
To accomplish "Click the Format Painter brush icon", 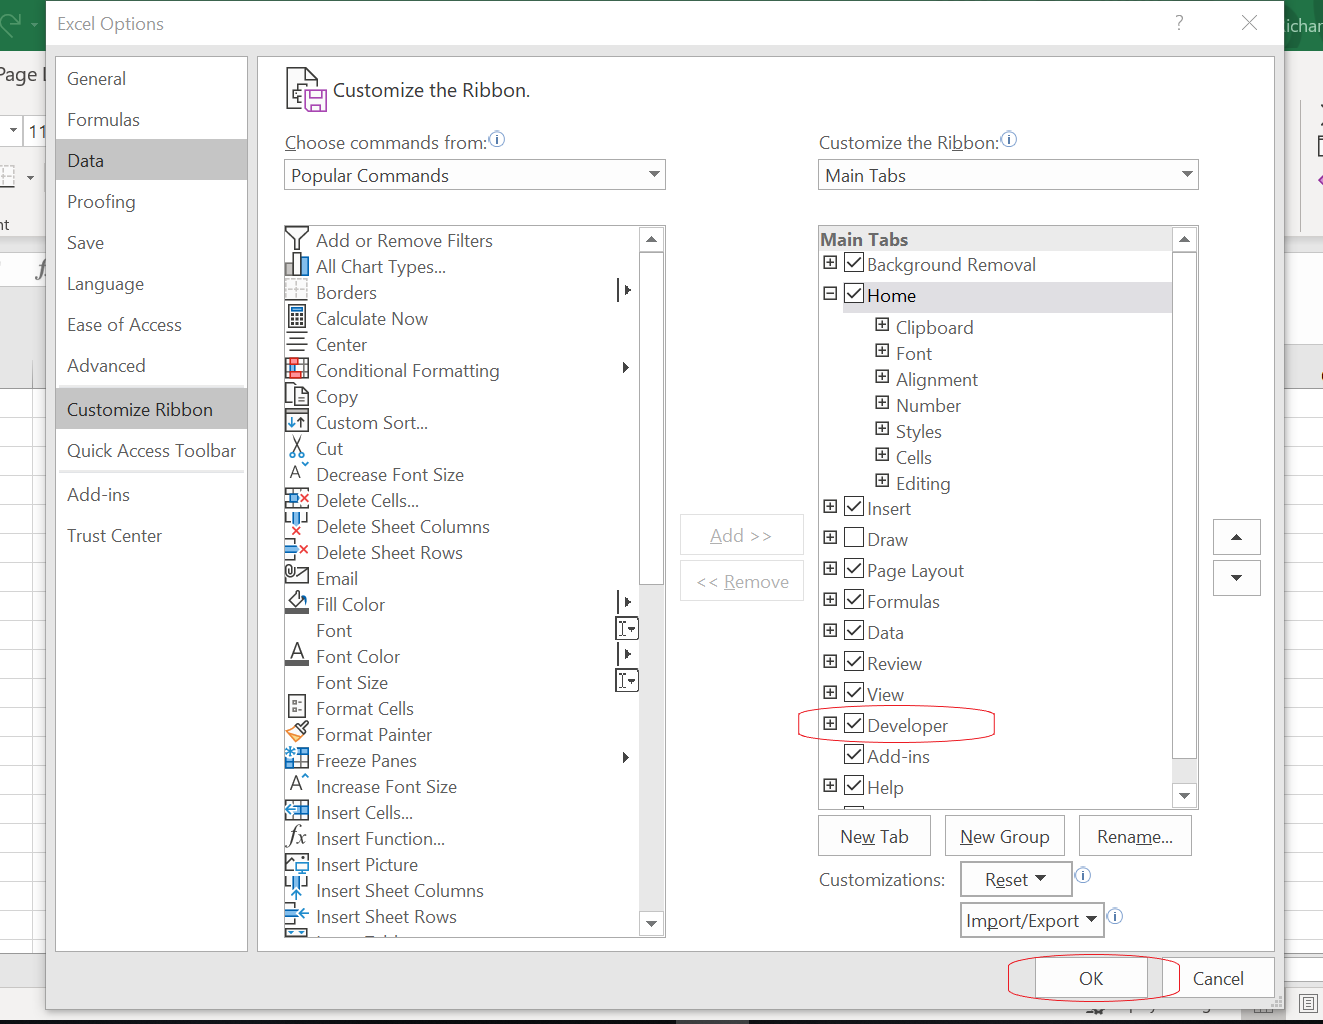I will click(x=297, y=734).
